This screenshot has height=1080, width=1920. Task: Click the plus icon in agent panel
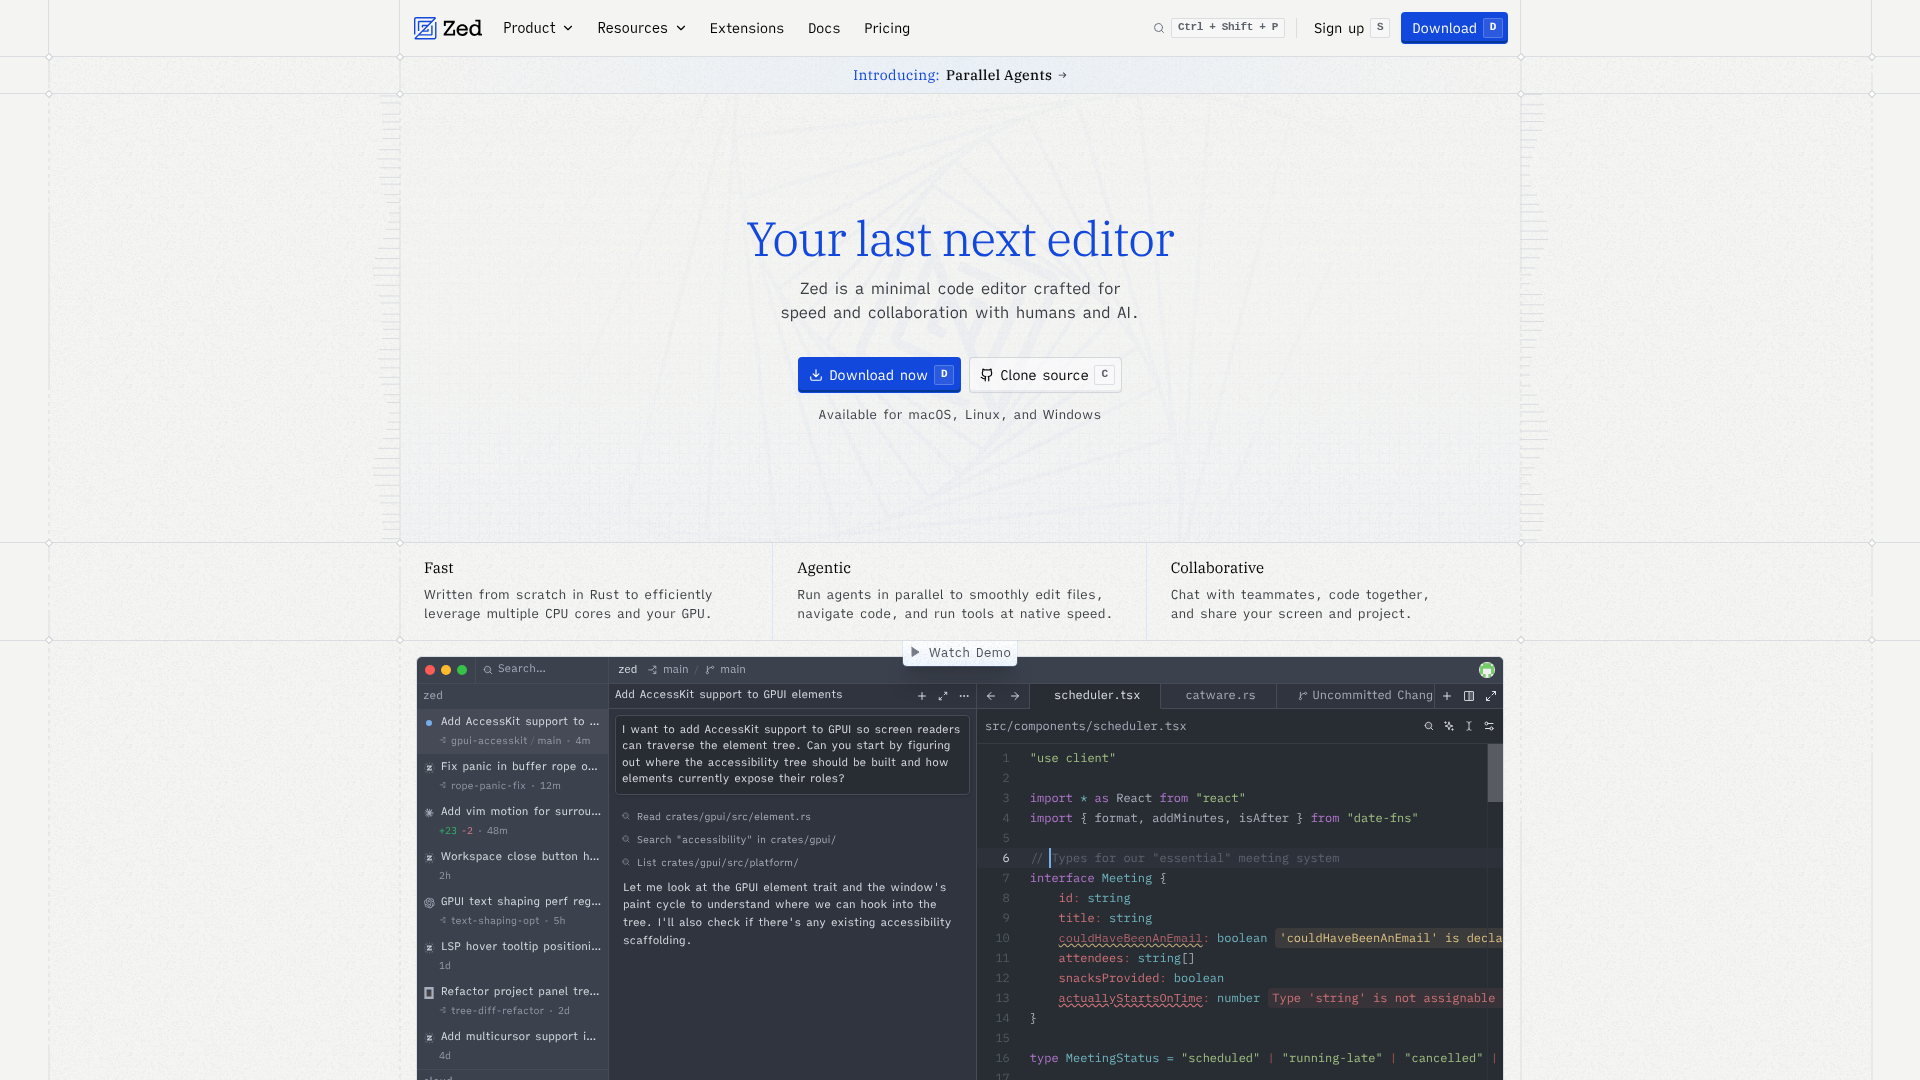click(922, 696)
